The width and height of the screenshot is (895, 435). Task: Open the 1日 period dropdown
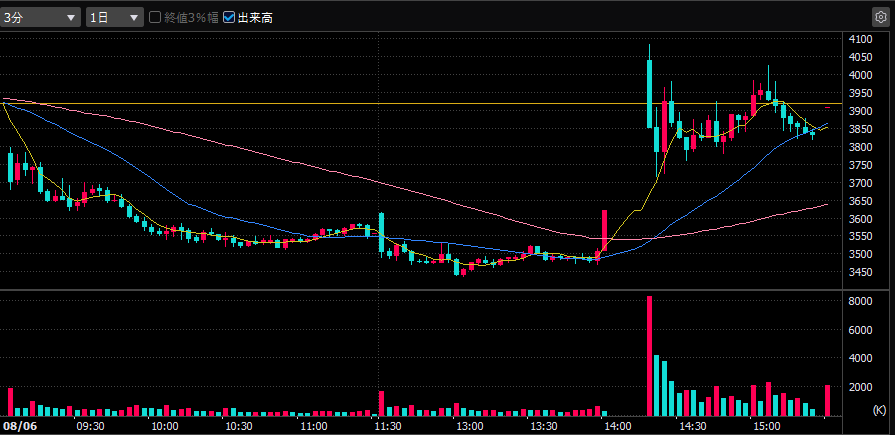[x=115, y=18]
